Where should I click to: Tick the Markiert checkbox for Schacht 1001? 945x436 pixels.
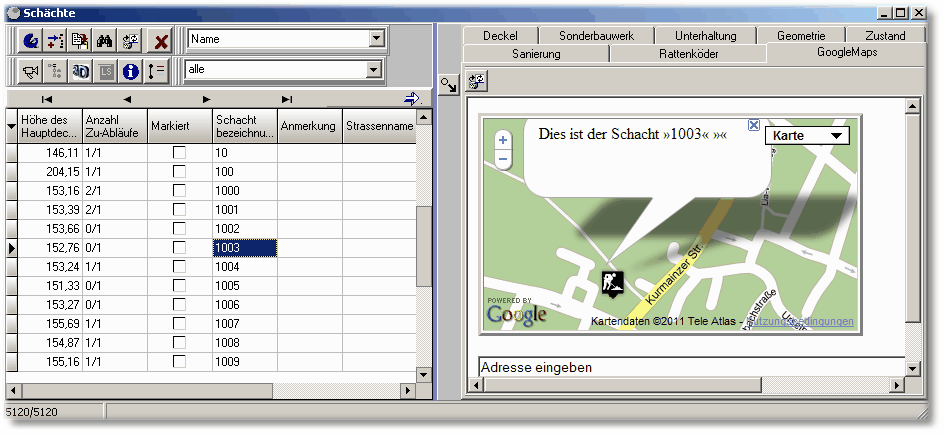pyautogui.click(x=180, y=210)
